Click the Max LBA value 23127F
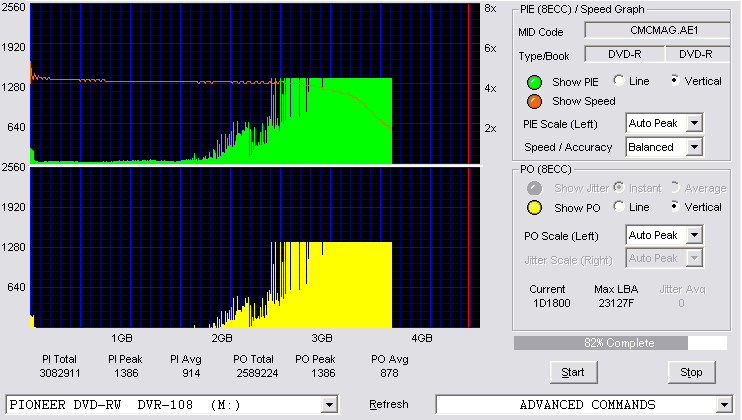The width and height of the screenshot is (742, 420). point(616,303)
